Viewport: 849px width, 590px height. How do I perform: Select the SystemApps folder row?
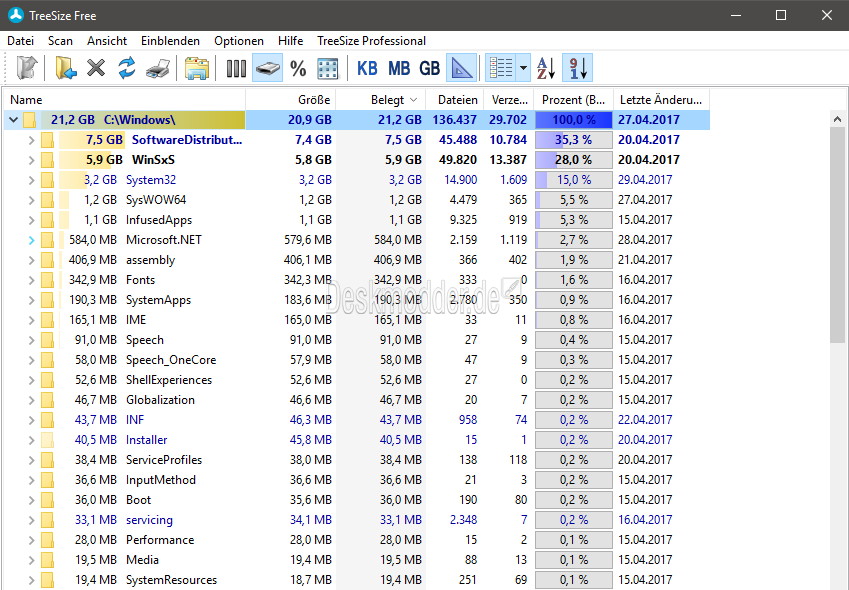[x=357, y=300]
